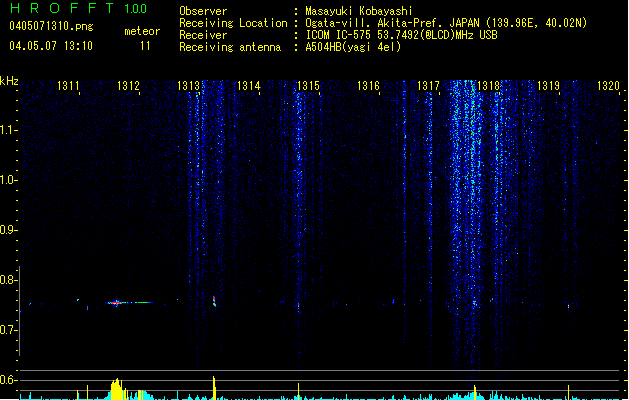629x400 pixels.
Task: Click the 1312 time axis label
Action: pos(128,85)
